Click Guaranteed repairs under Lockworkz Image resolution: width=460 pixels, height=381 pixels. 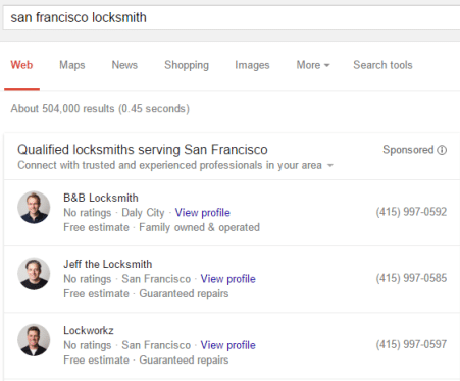(184, 360)
